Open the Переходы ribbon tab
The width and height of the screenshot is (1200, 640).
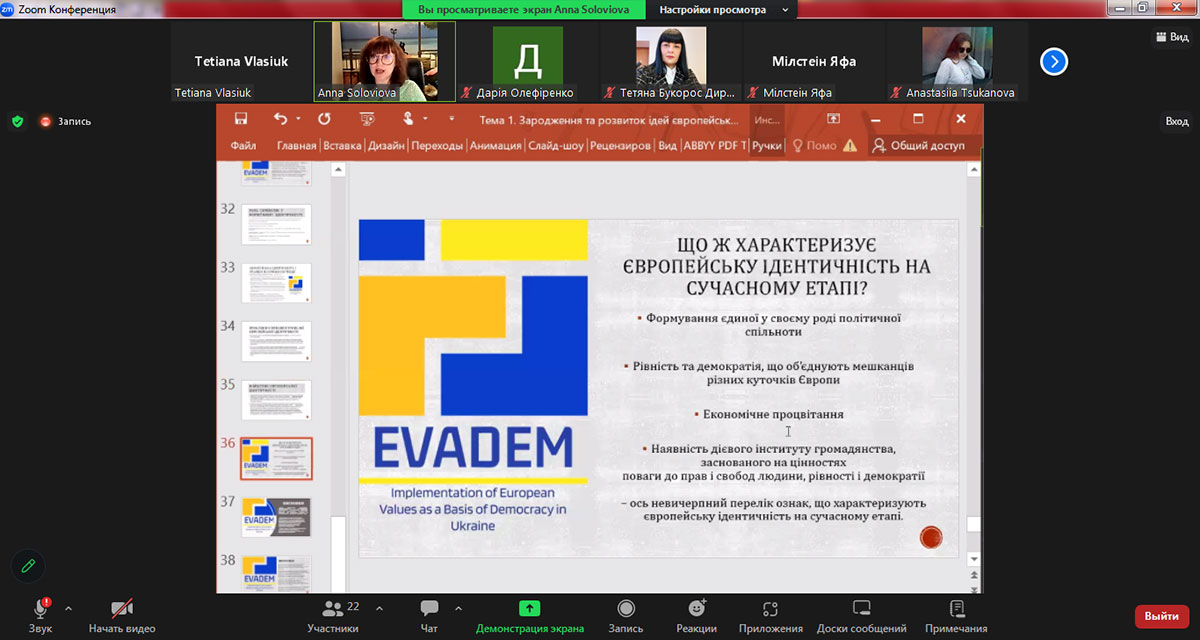pyautogui.click(x=437, y=145)
